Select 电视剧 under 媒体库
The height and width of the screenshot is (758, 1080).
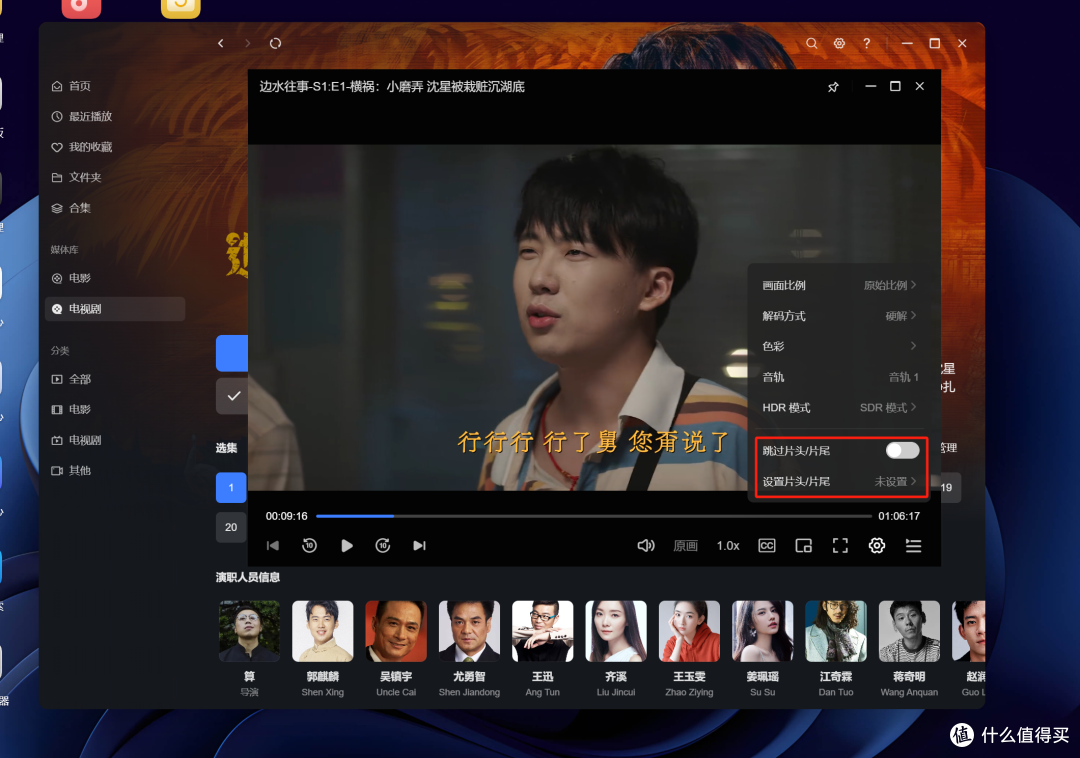click(x=115, y=309)
